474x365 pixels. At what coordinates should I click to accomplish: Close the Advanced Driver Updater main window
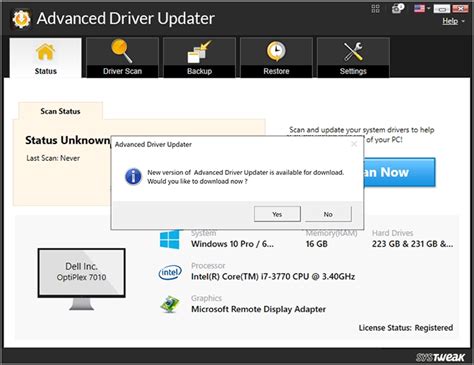coord(460,9)
